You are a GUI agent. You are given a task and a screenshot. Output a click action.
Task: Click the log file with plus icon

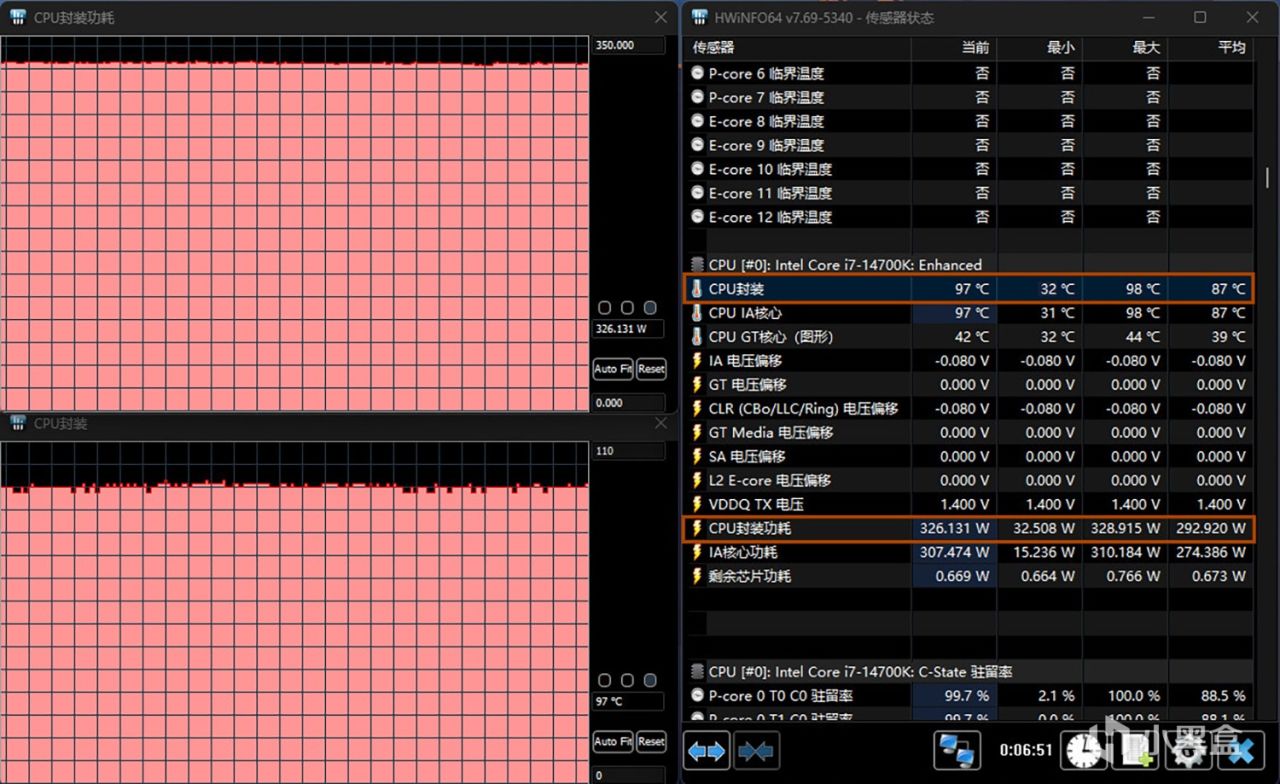1137,750
